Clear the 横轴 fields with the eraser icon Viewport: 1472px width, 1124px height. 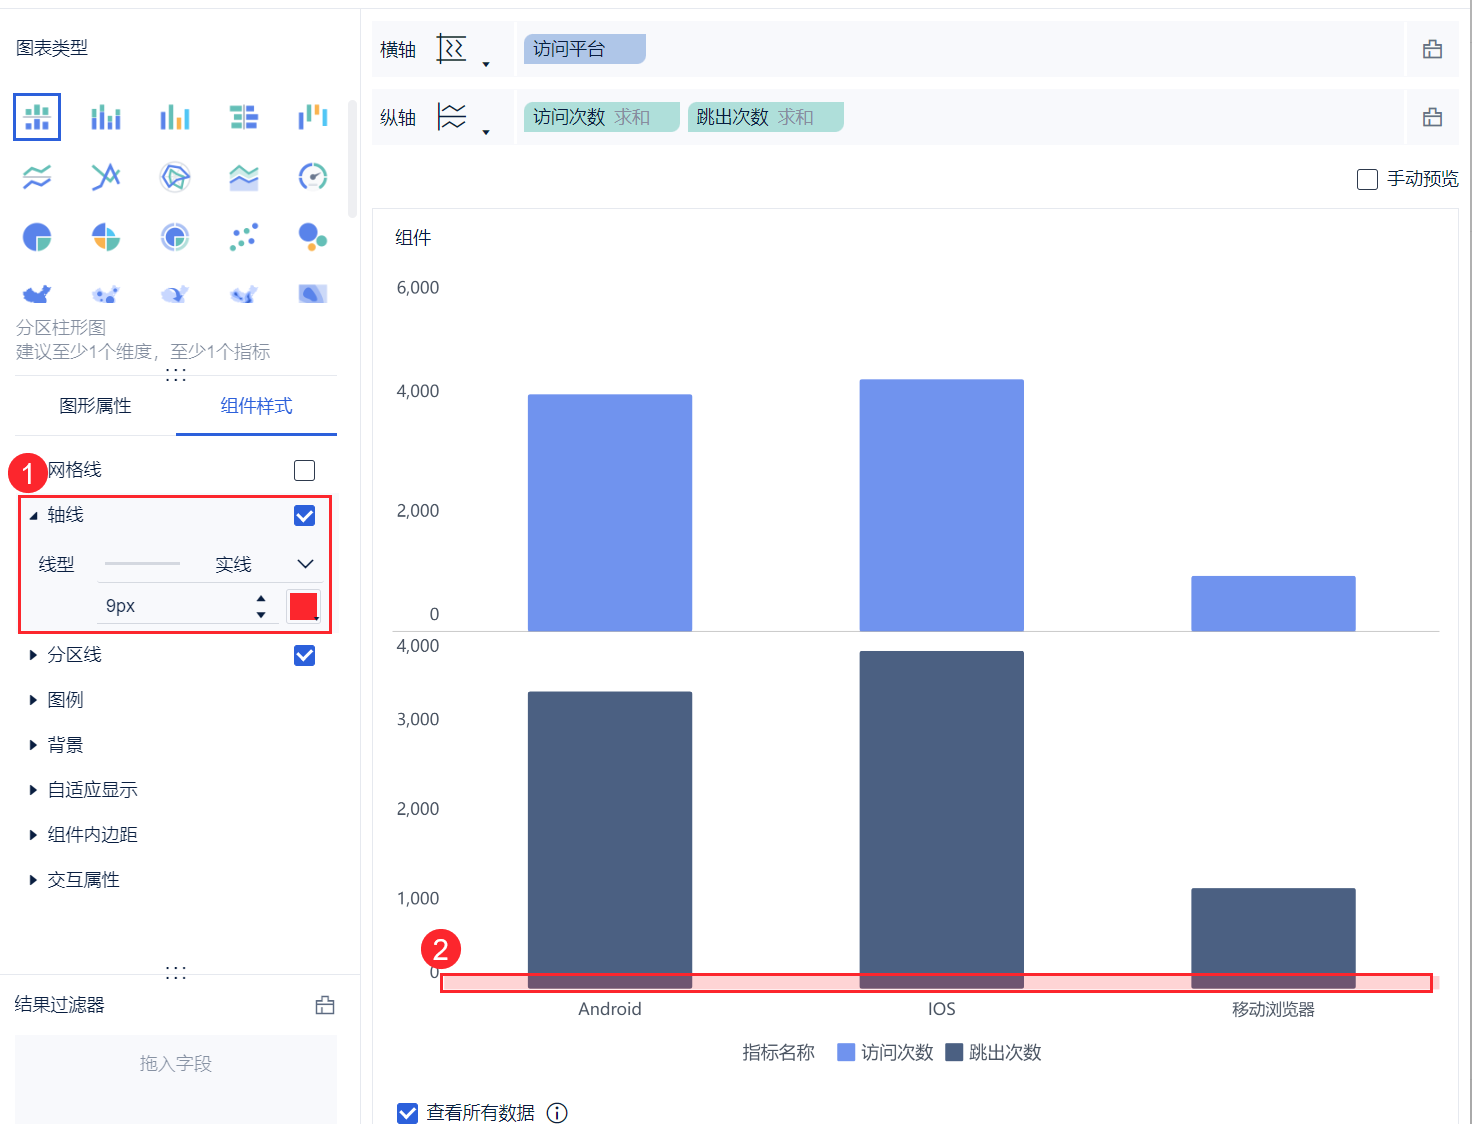(x=1432, y=49)
